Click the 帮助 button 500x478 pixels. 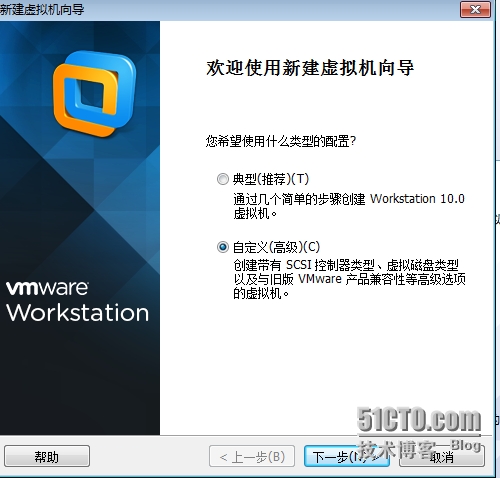click(47, 456)
